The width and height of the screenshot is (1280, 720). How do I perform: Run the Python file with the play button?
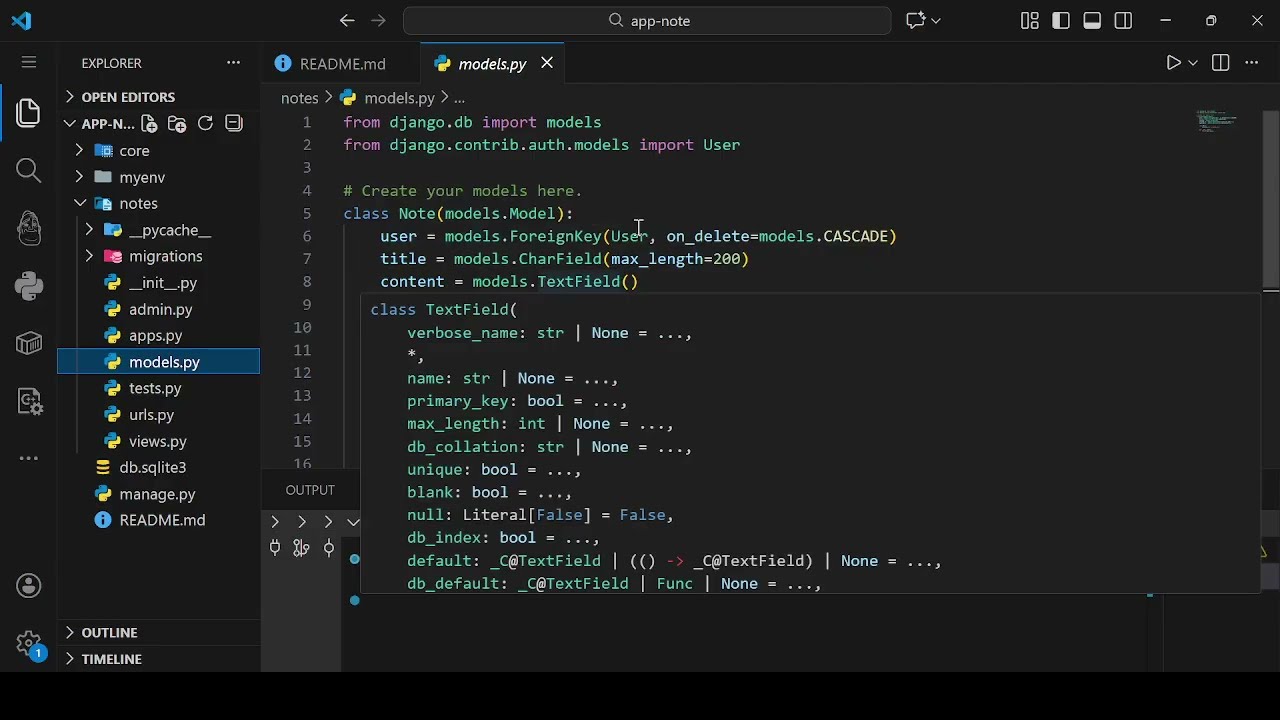coord(1174,63)
